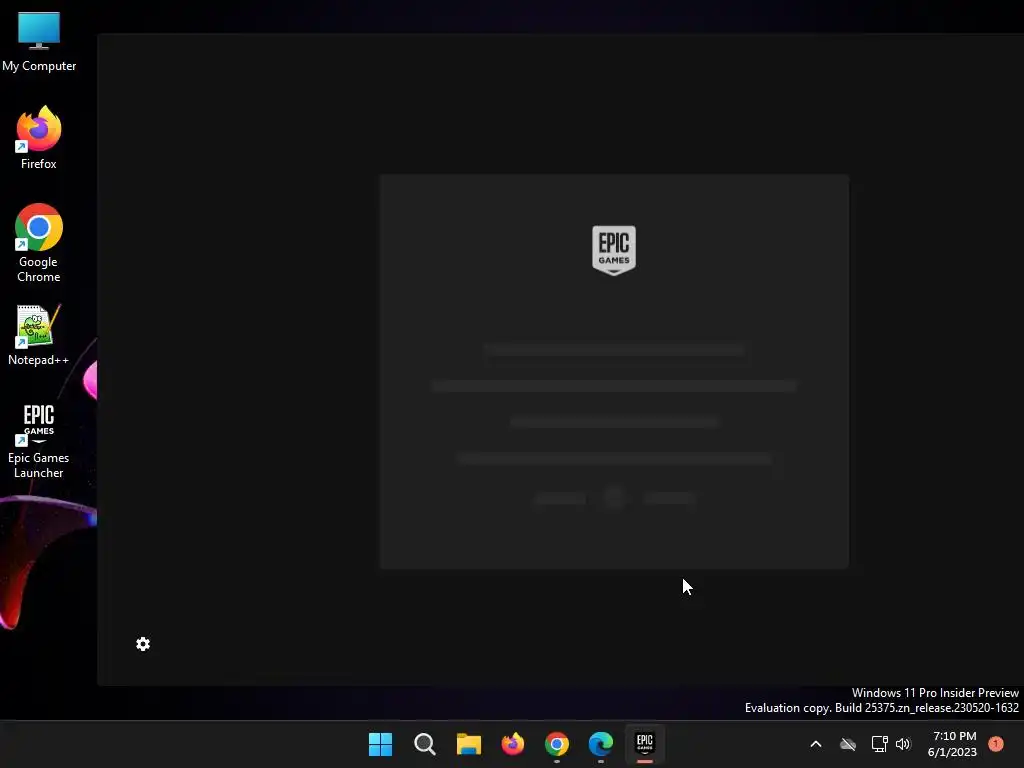Select the Notepad++ desktop shortcut
Viewport: 1024px width, 768px height.
point(39,335)
